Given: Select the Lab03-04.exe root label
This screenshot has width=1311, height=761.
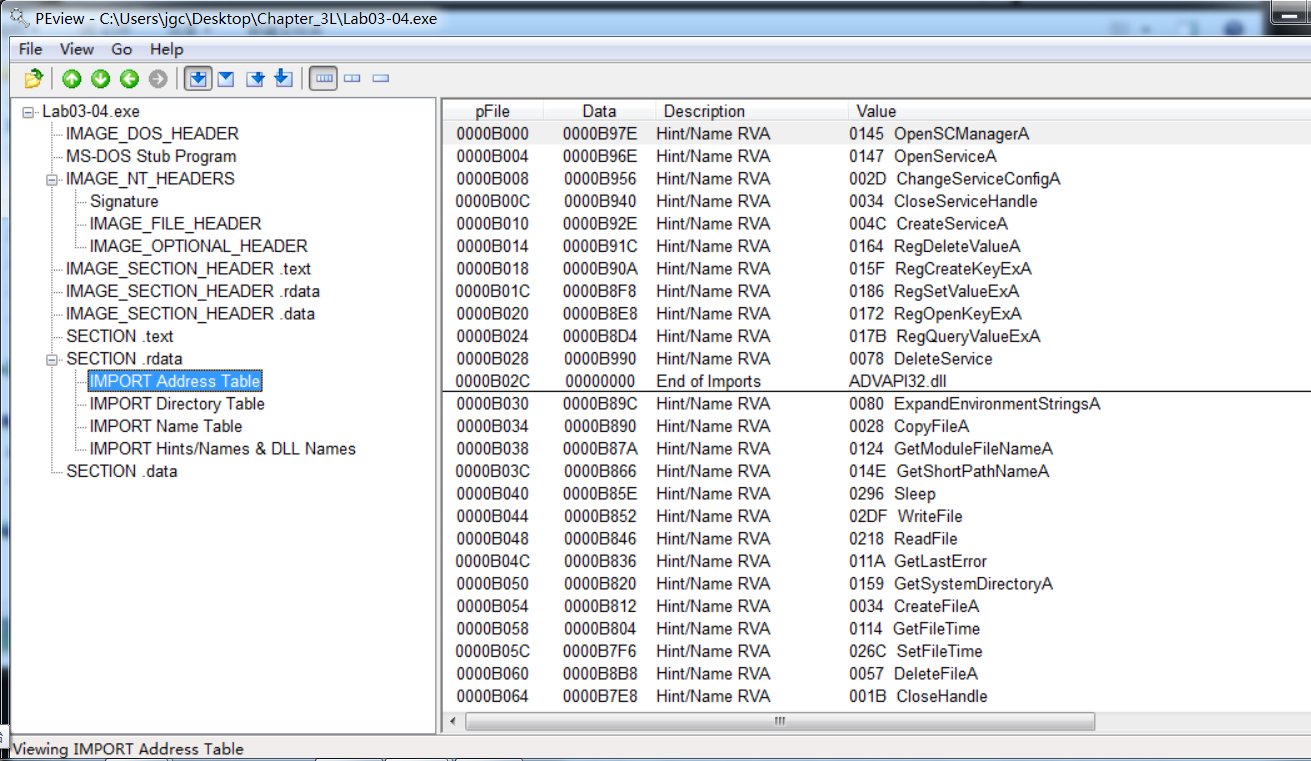Looking at the screenshot, I should (91, 112).
